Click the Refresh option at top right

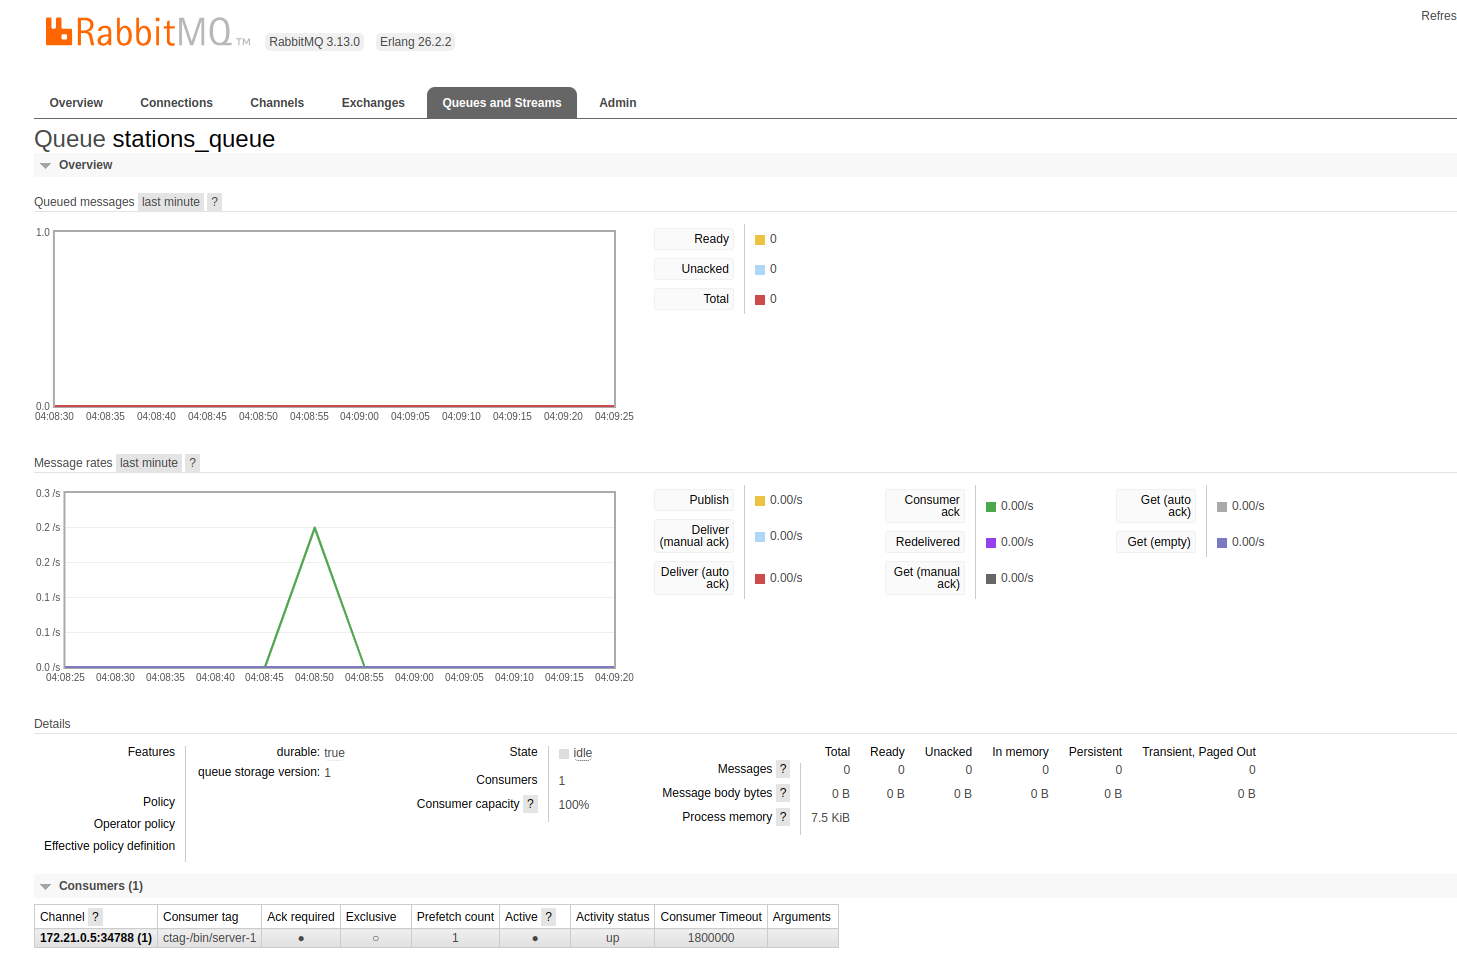1438,16
